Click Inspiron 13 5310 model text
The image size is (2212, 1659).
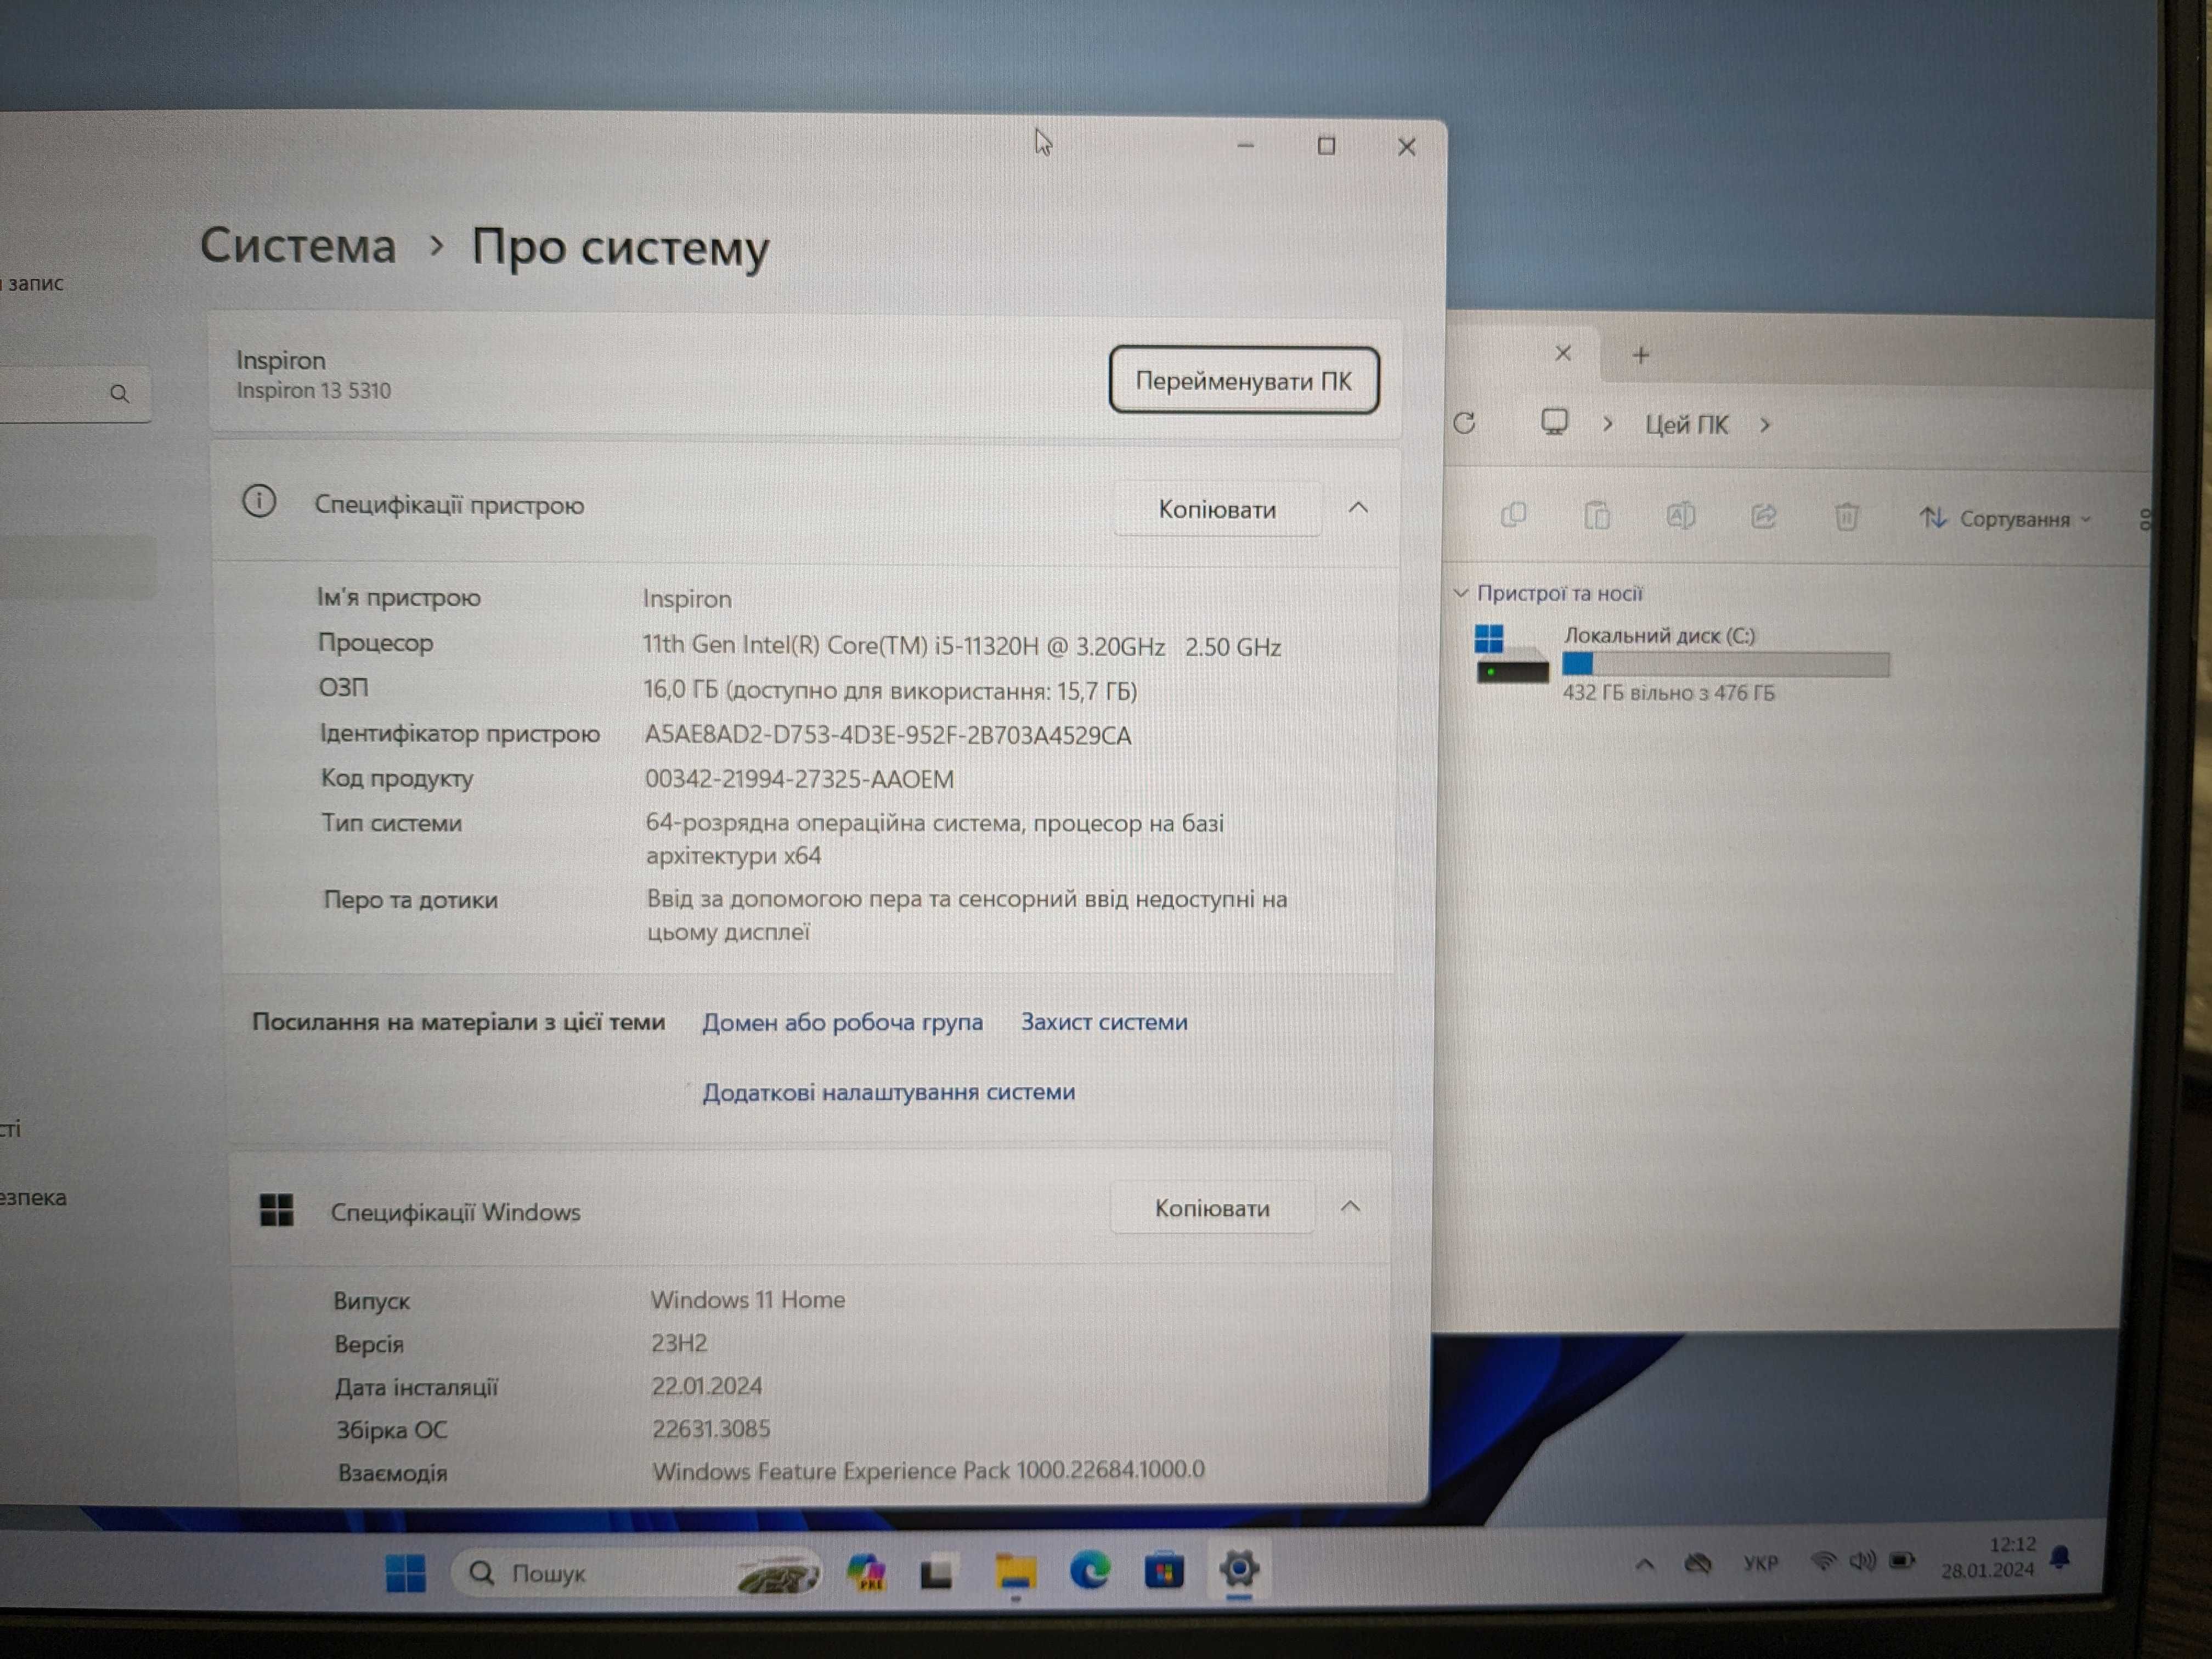[x=313, y=390]
